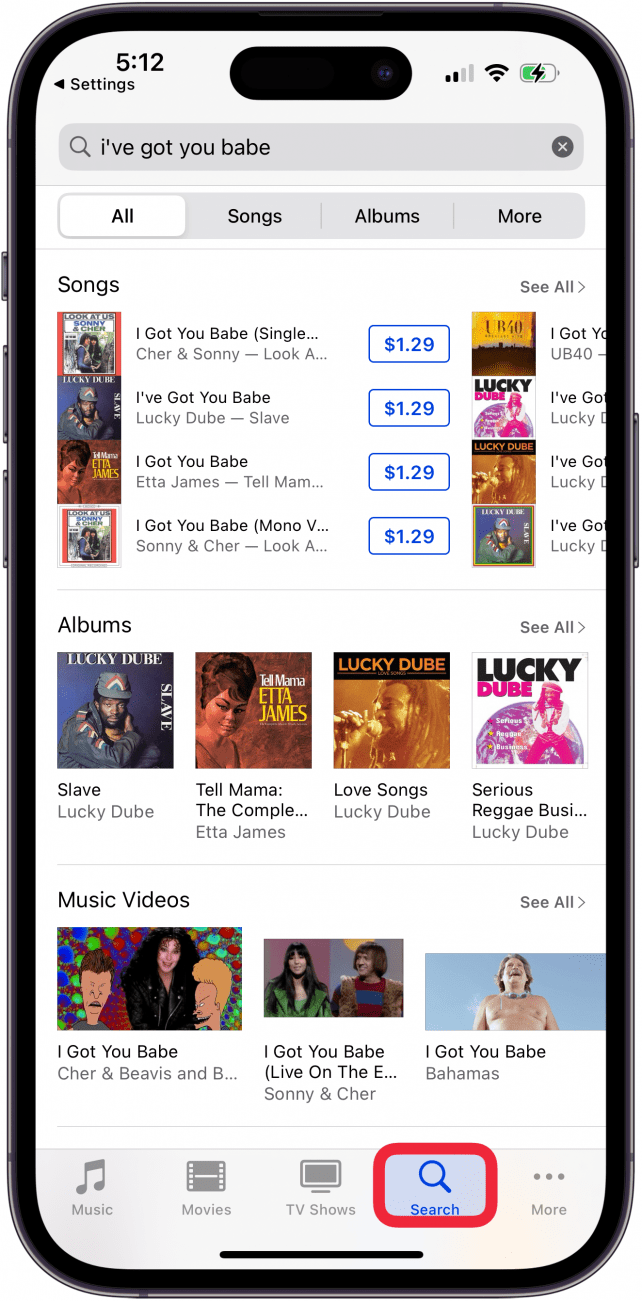Open the Tell Mama album cover
Image resolution: width=642 pixels, height=1301 pixels.
pos(254,711)
